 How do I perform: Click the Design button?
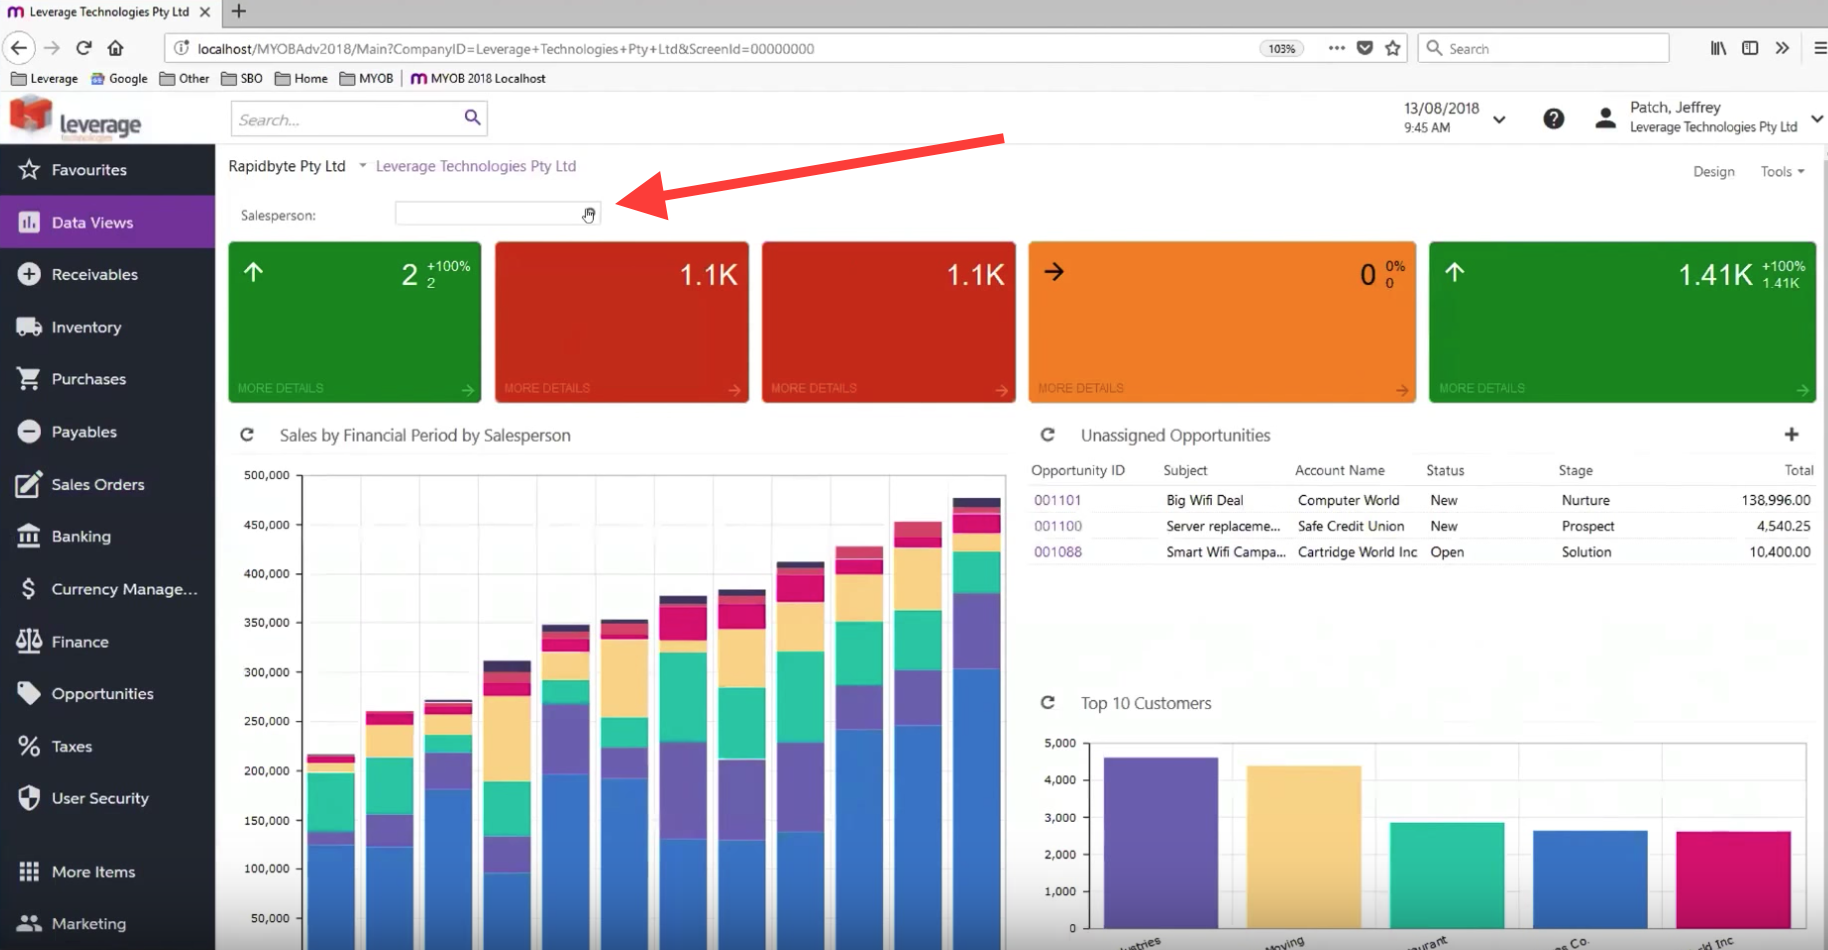click(x=1713, y=172)
